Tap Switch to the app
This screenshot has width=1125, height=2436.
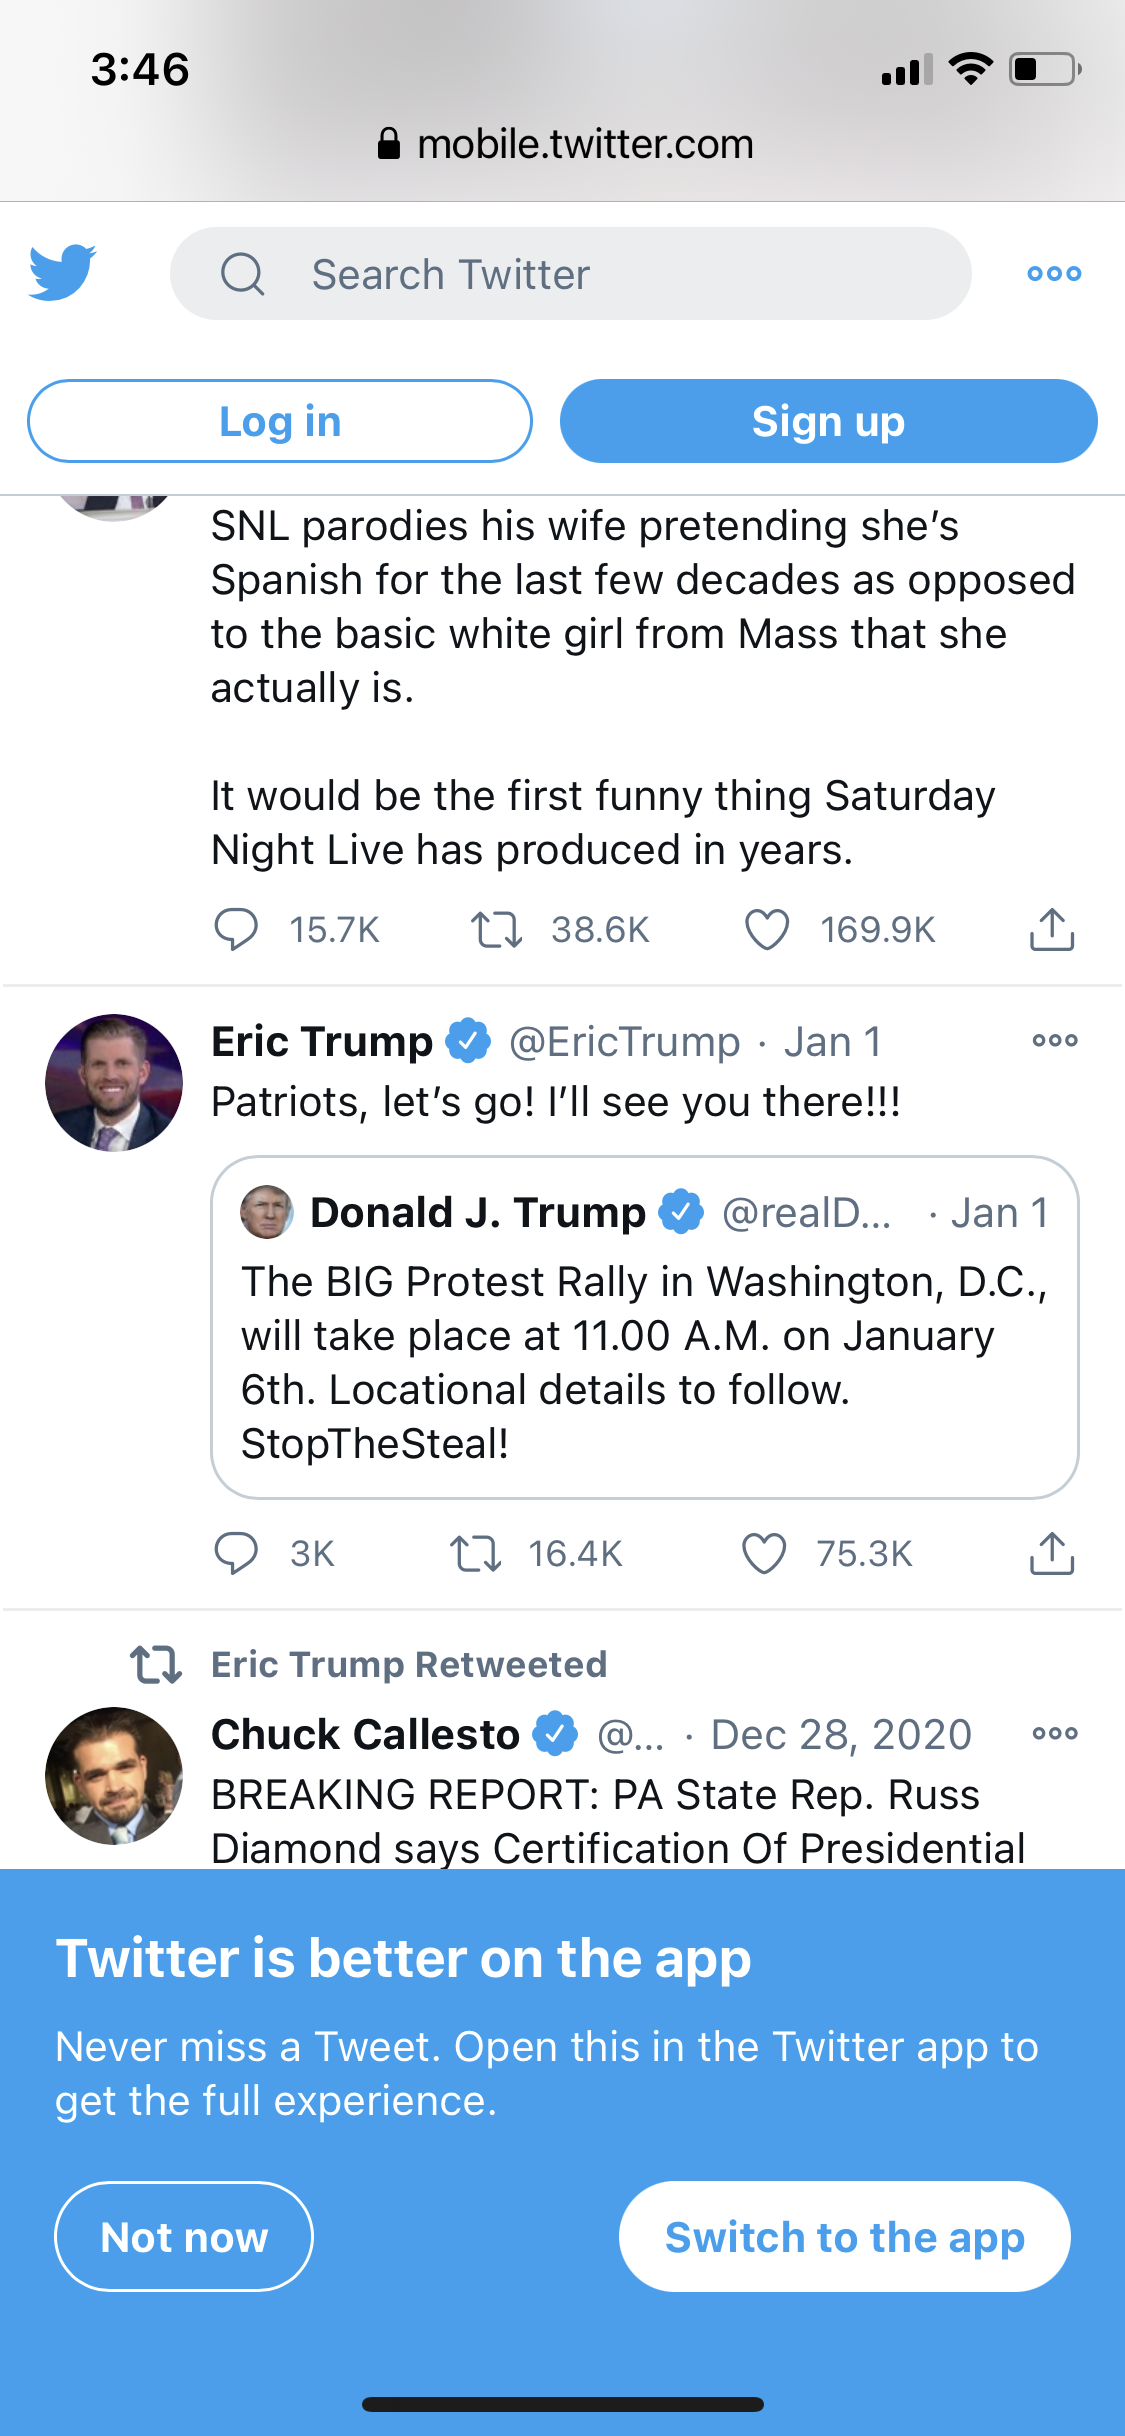[x=844, y=2236]
